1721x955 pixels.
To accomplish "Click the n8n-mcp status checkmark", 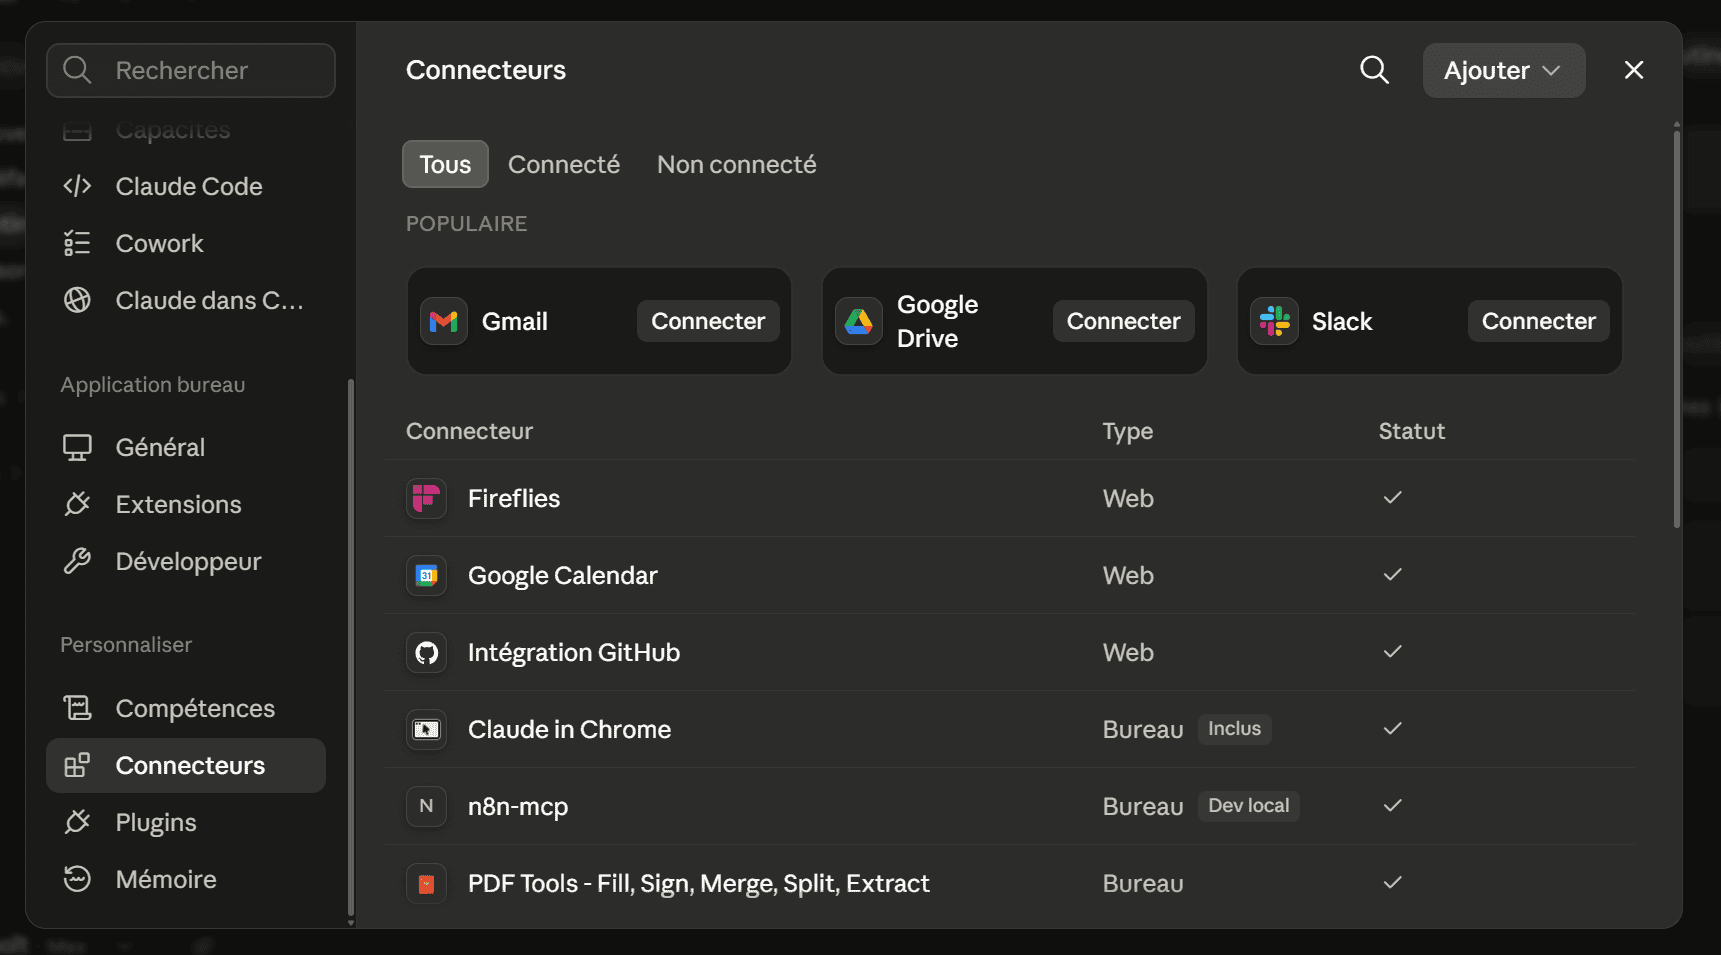I will [1392, 805].
